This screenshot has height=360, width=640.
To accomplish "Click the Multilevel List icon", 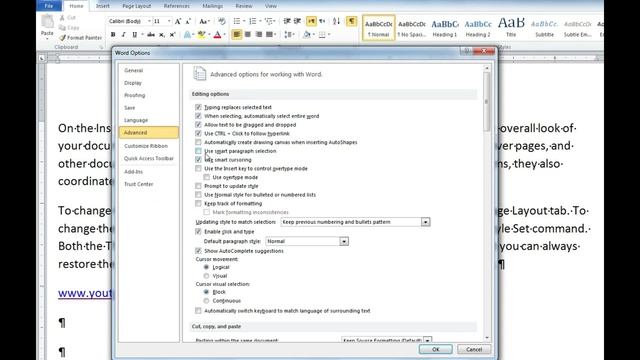I will [x=269, y=21].
